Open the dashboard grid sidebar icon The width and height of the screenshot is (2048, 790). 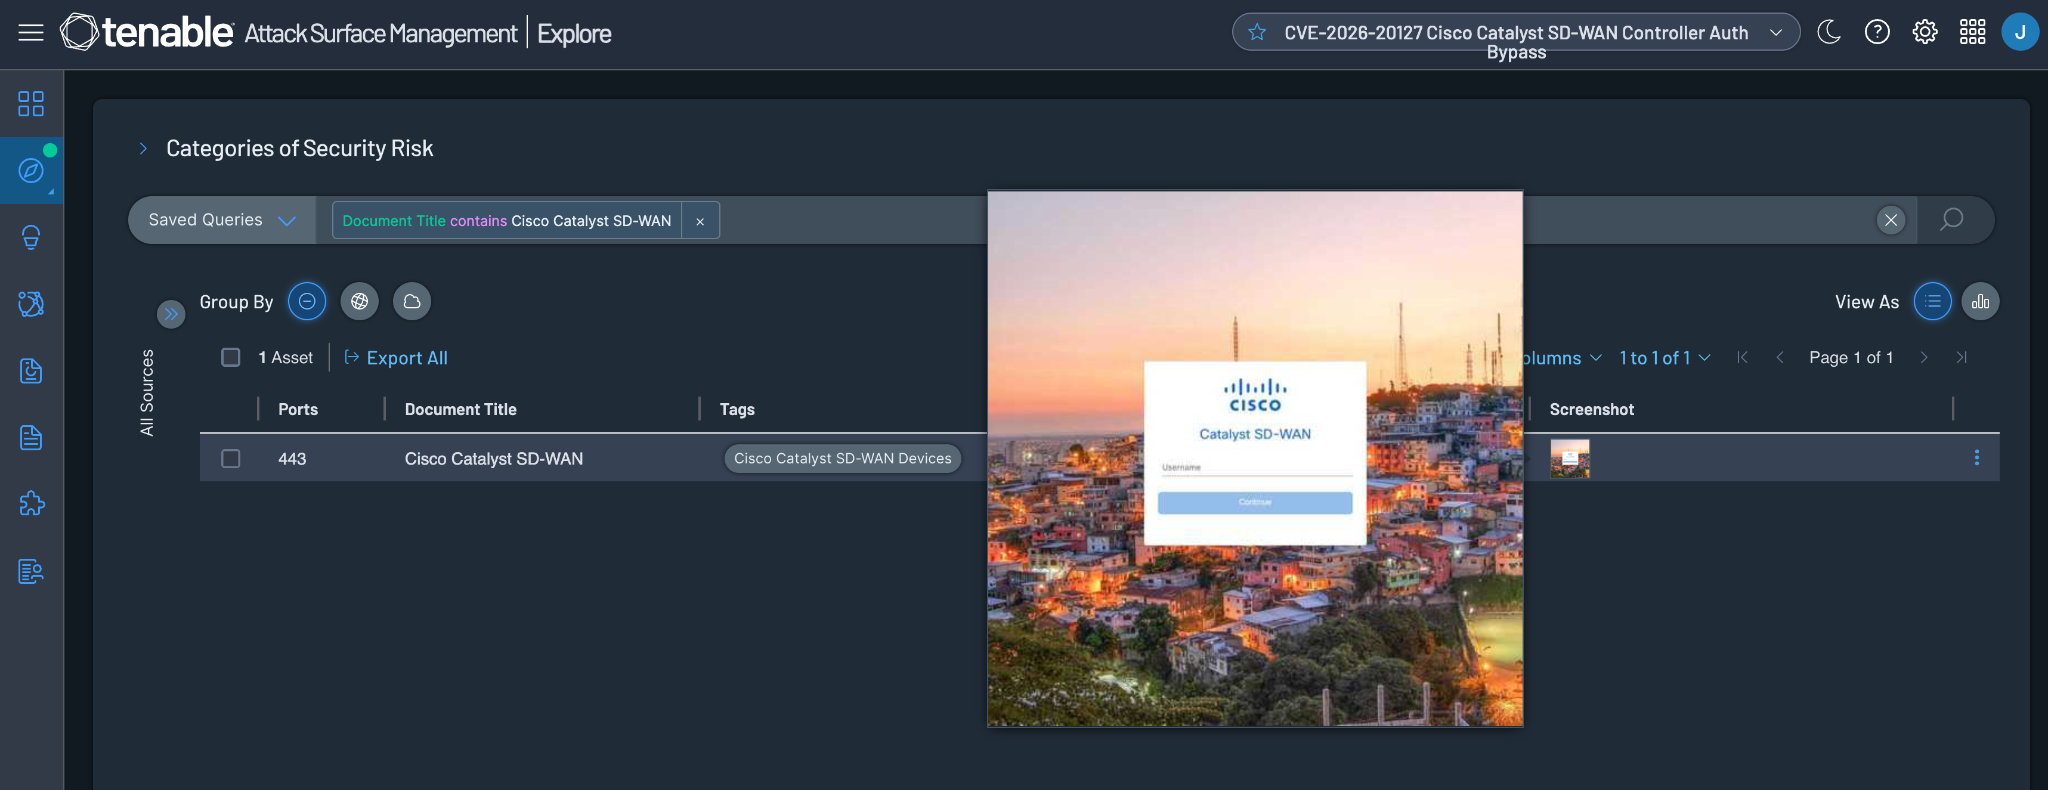point(31,104)
